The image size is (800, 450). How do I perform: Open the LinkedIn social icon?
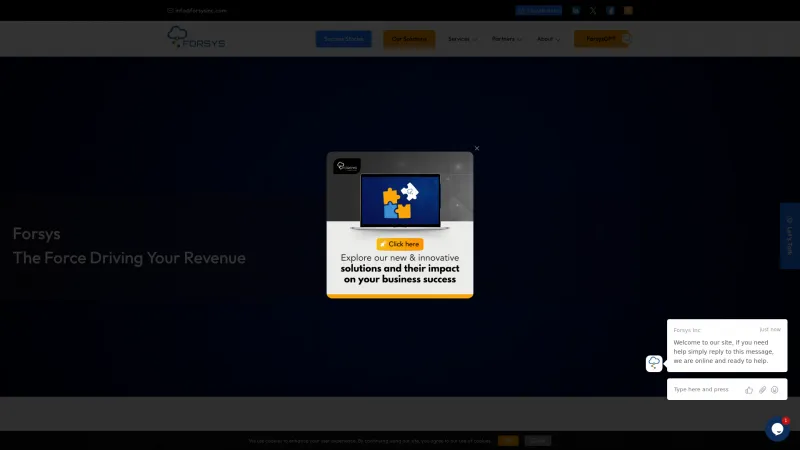576,10
